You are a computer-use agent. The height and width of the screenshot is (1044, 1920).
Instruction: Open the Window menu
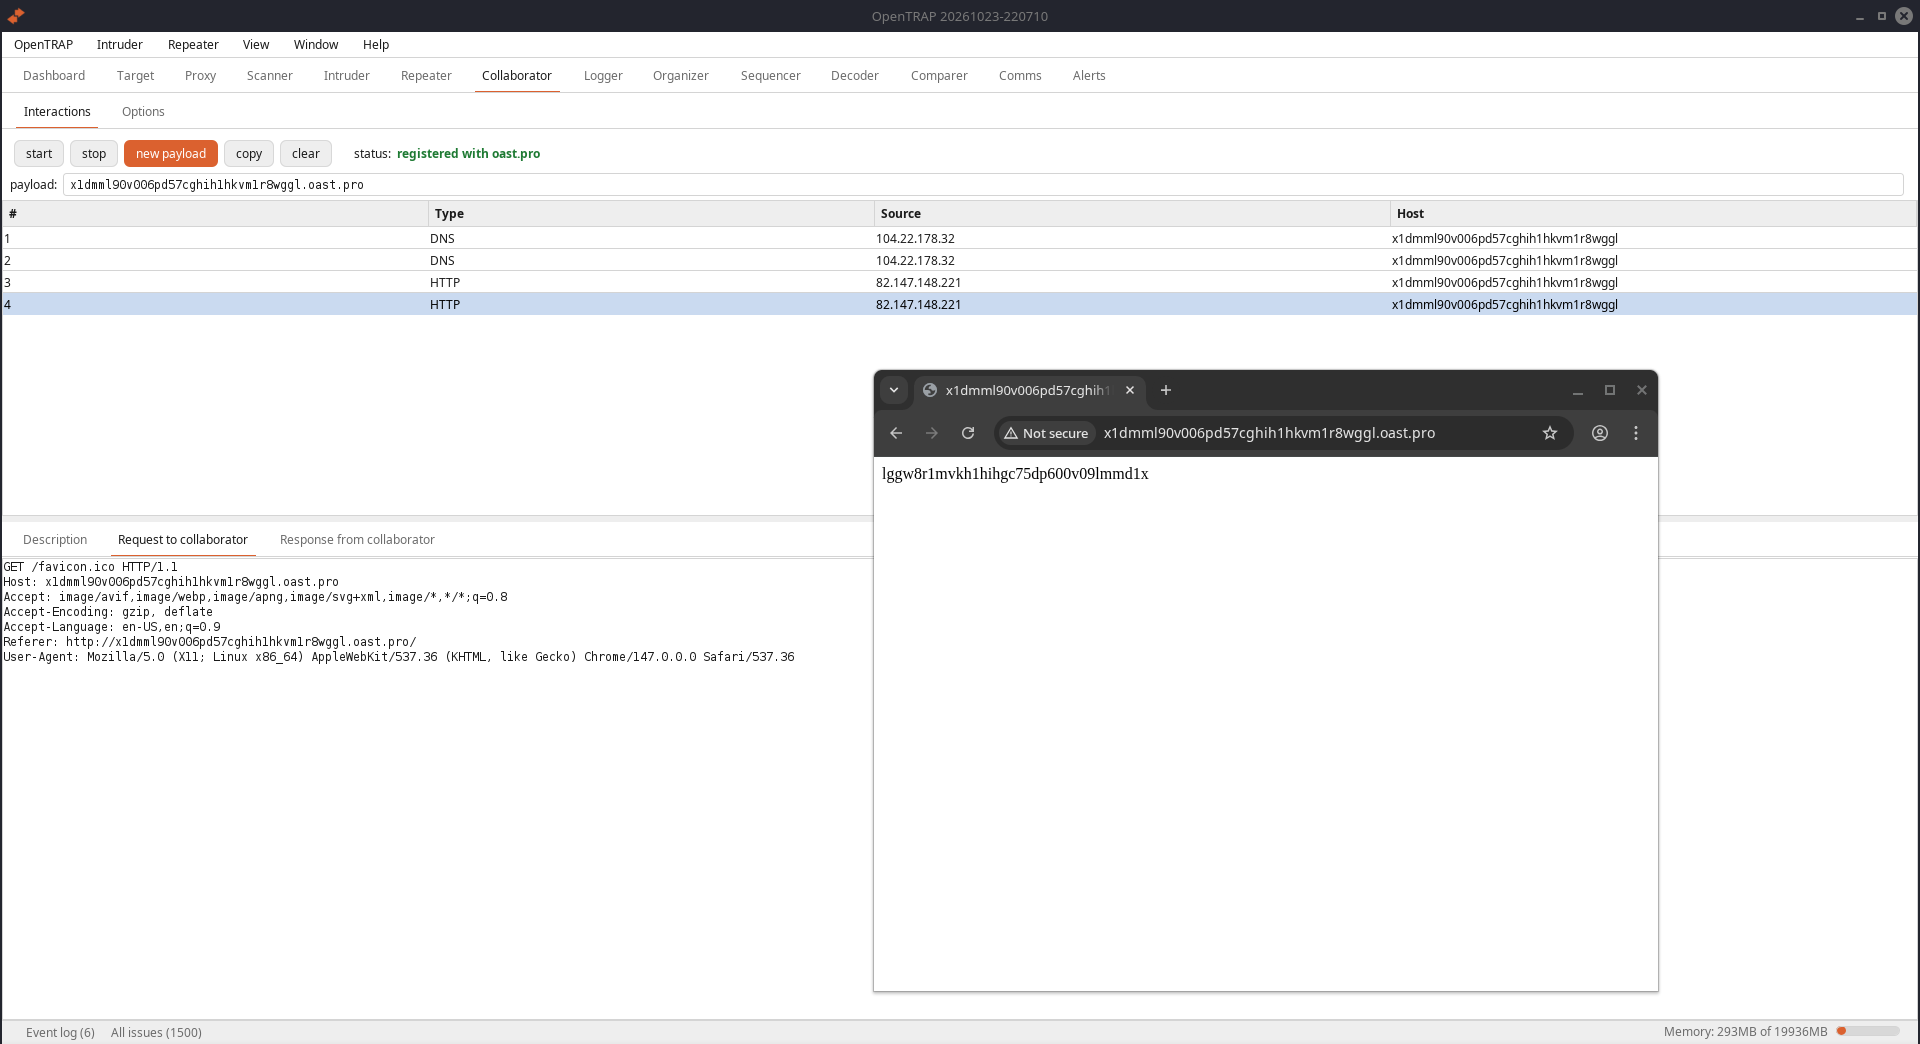(x=316, y=44)
